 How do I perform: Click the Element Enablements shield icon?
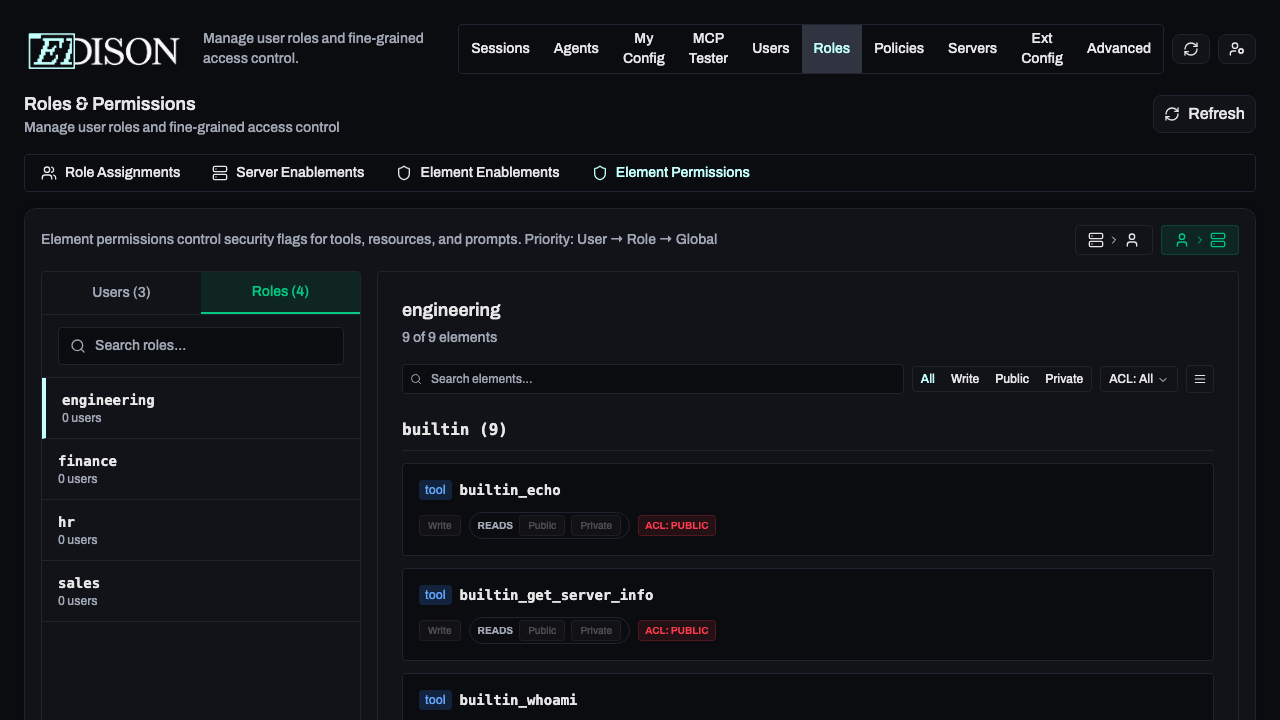(403, 172)
